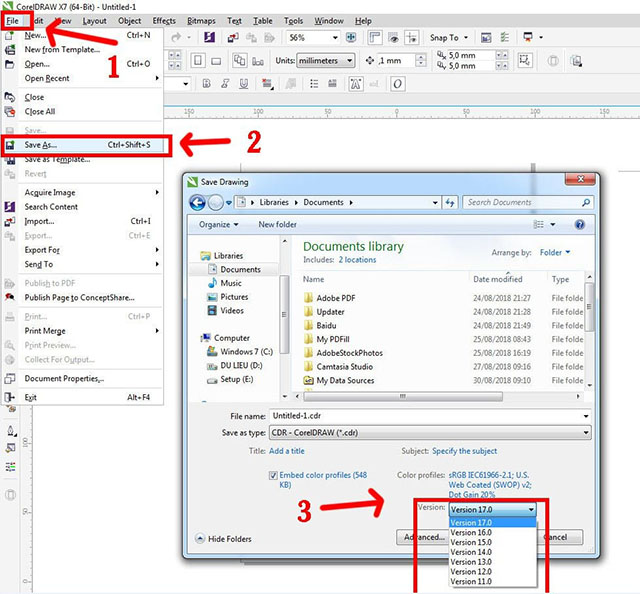Open the zoom level 56% dropdown
Screen dimensions: 640x594
pos(335,38)
